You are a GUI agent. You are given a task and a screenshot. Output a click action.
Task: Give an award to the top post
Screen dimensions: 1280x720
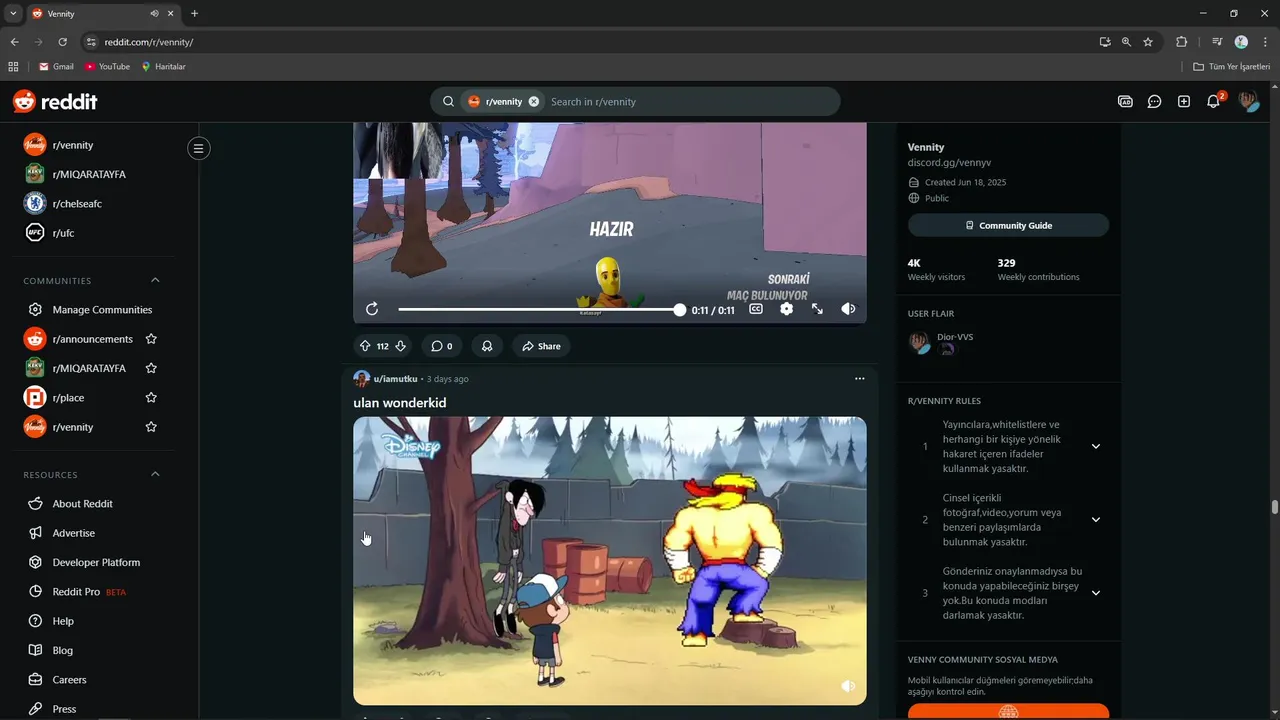pyautogui.click(x=487, y=346)
